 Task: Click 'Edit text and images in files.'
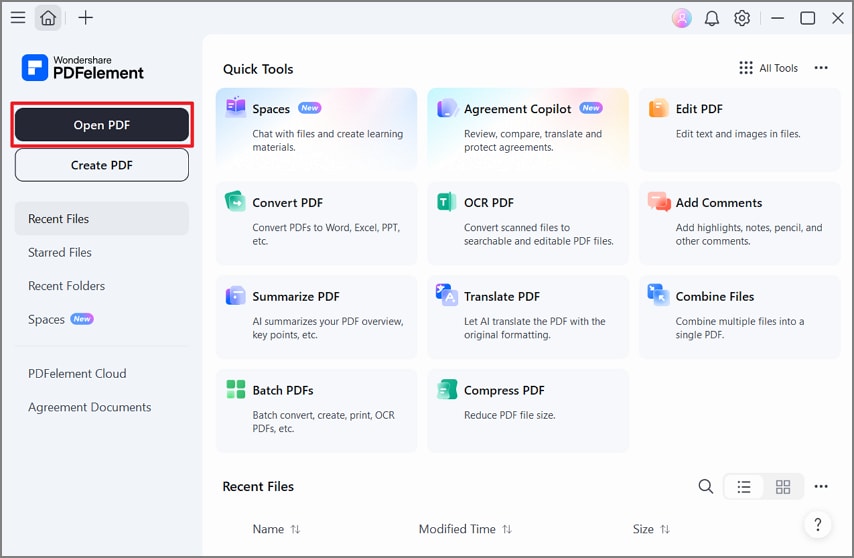click(x=738, y=134)
